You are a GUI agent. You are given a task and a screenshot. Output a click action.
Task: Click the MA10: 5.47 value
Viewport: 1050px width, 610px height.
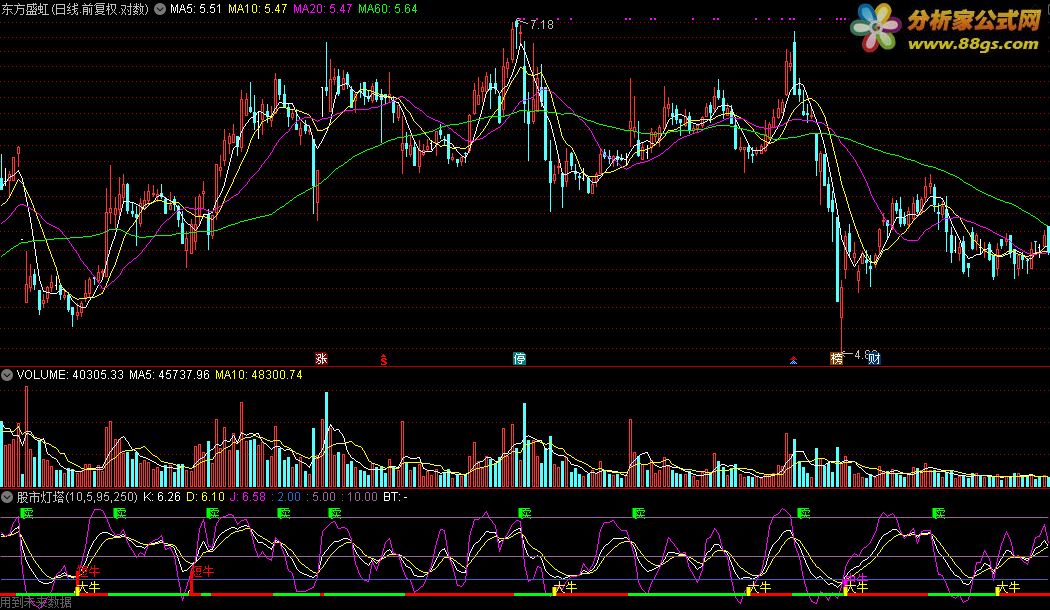pos(258,9)
